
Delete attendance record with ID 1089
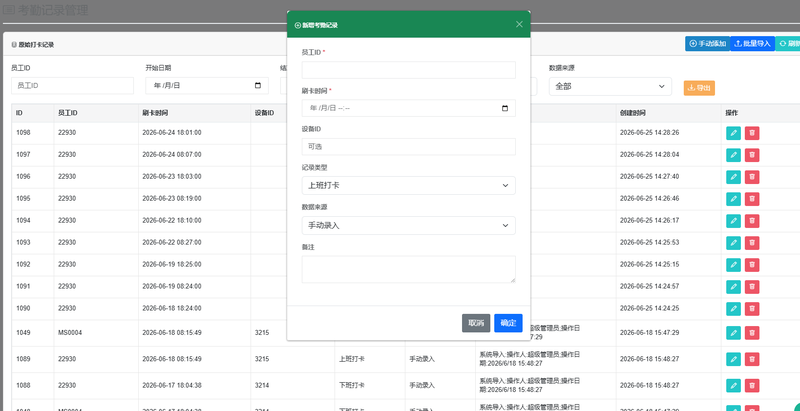tap(752, 359)
